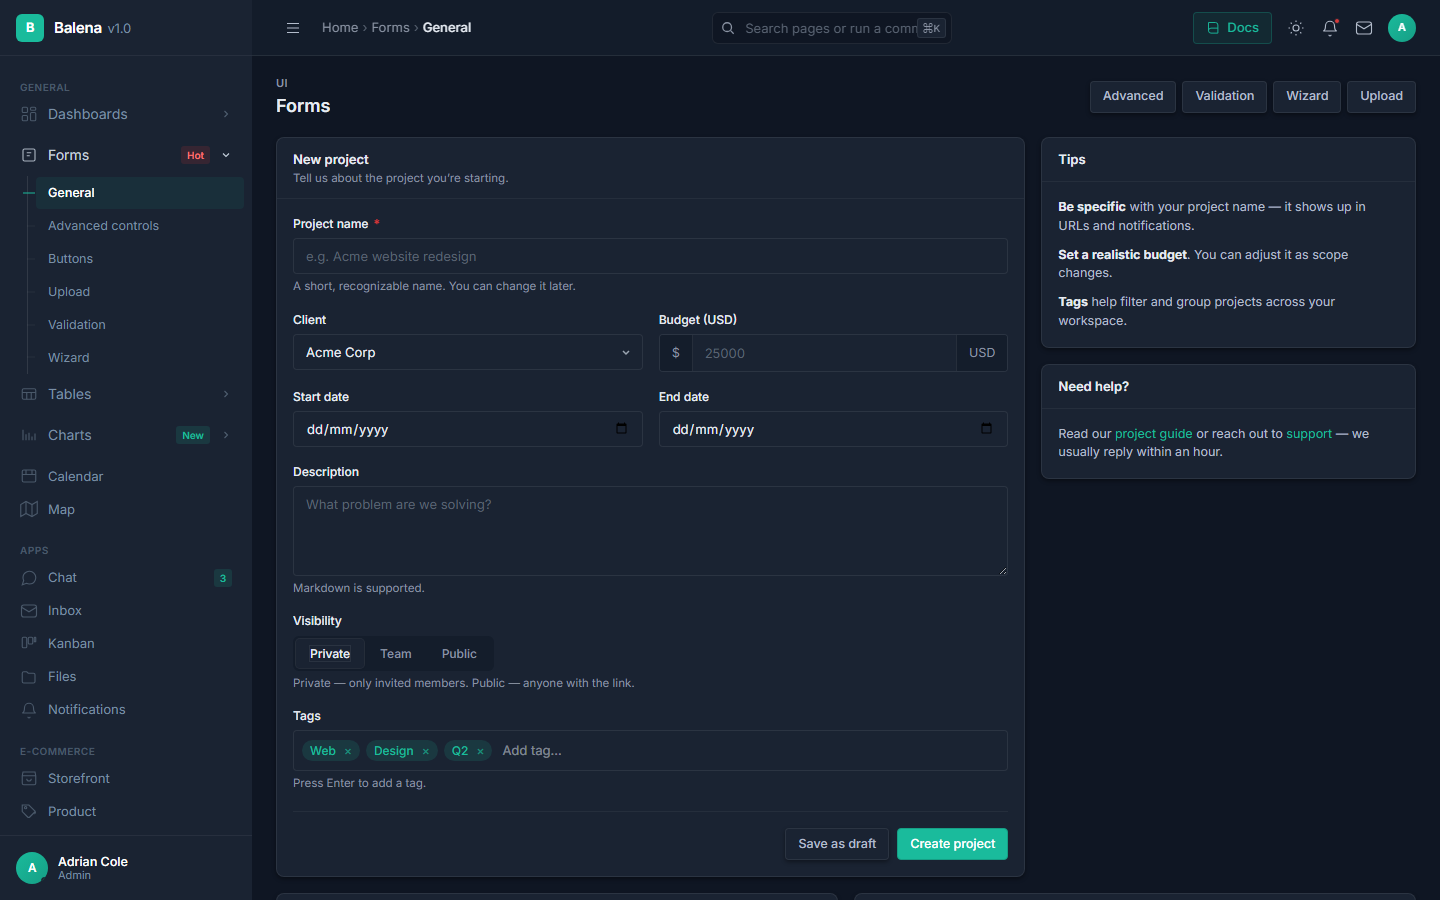Click the Forms sidebar icon
Image resolution: width=1440 pixels, height=900 pixels.
coord(29,155)
